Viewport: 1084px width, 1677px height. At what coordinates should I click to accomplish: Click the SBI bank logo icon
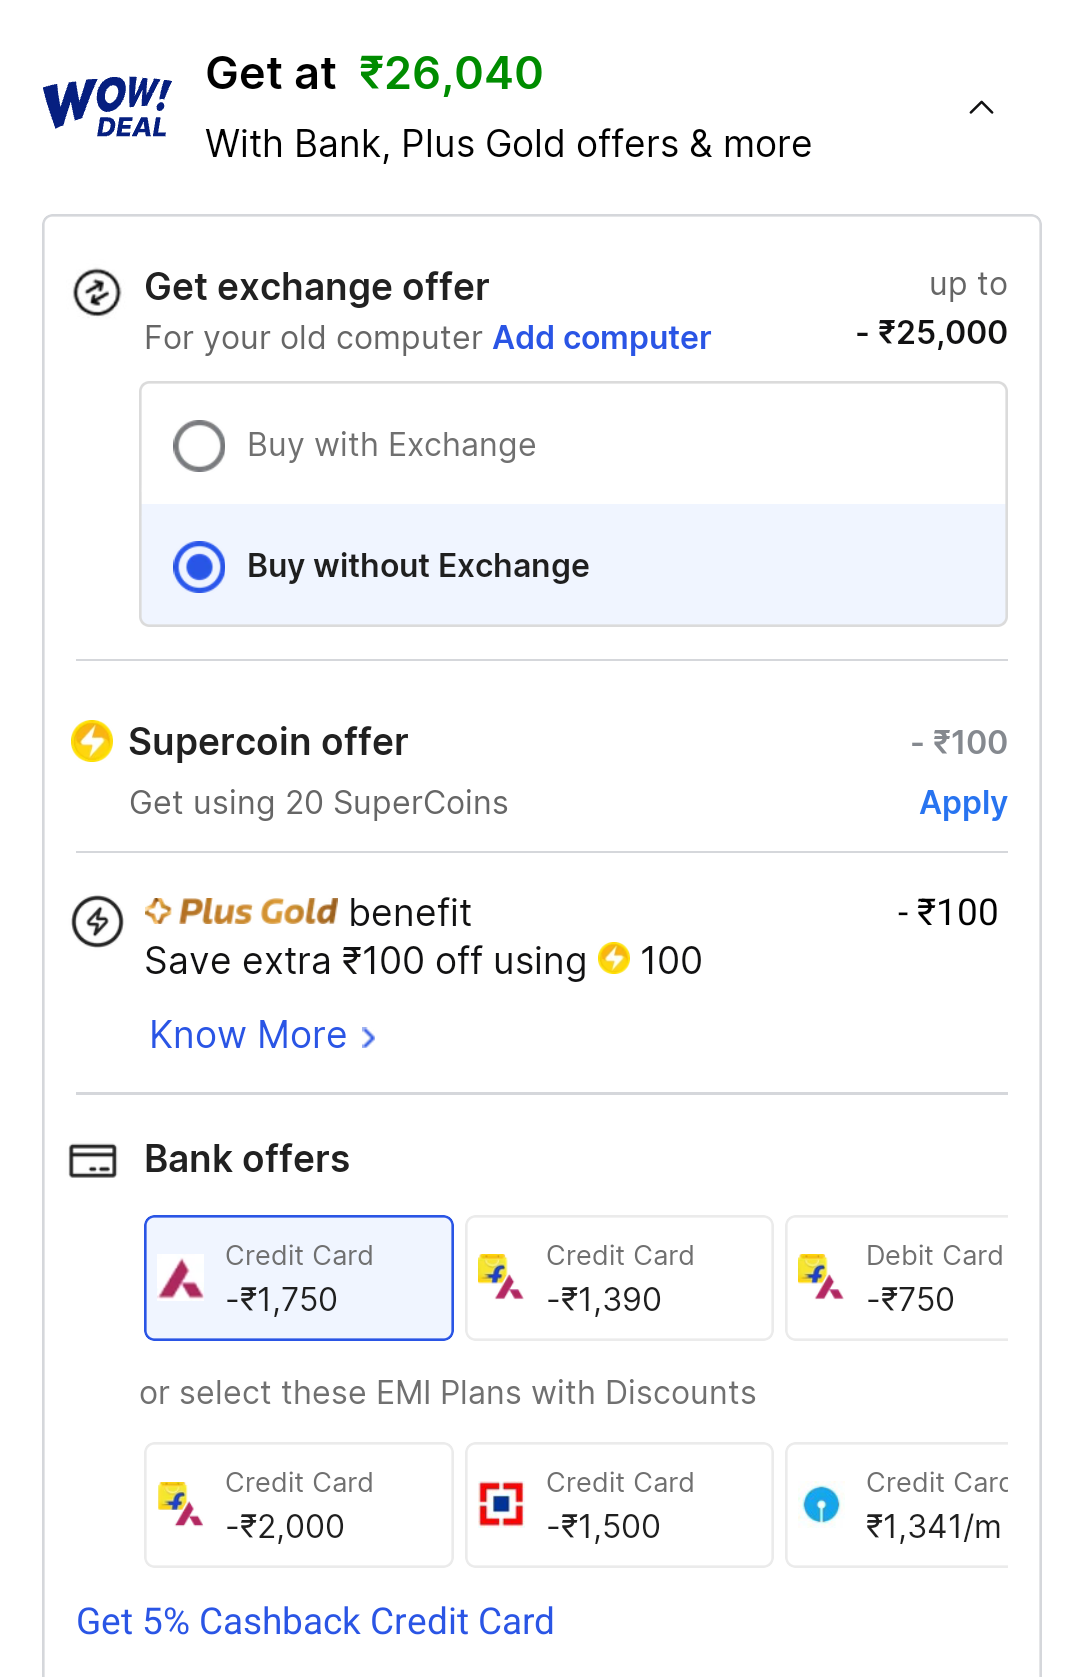coord(821,1504)
